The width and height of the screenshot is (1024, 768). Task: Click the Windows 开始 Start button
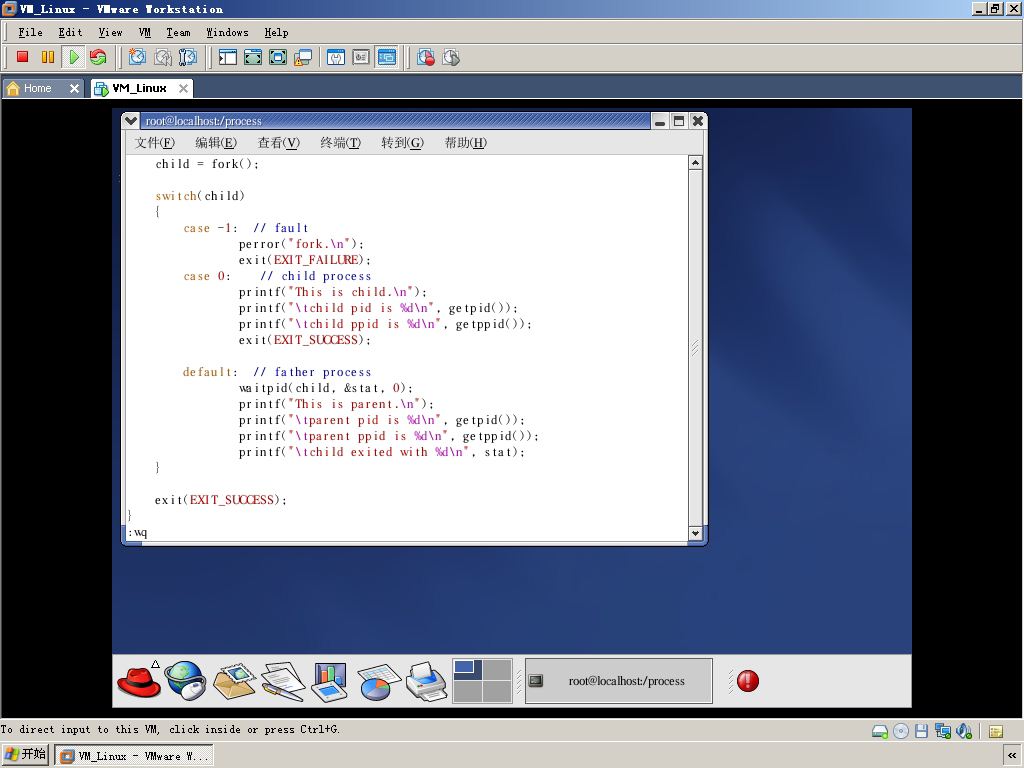25,755
